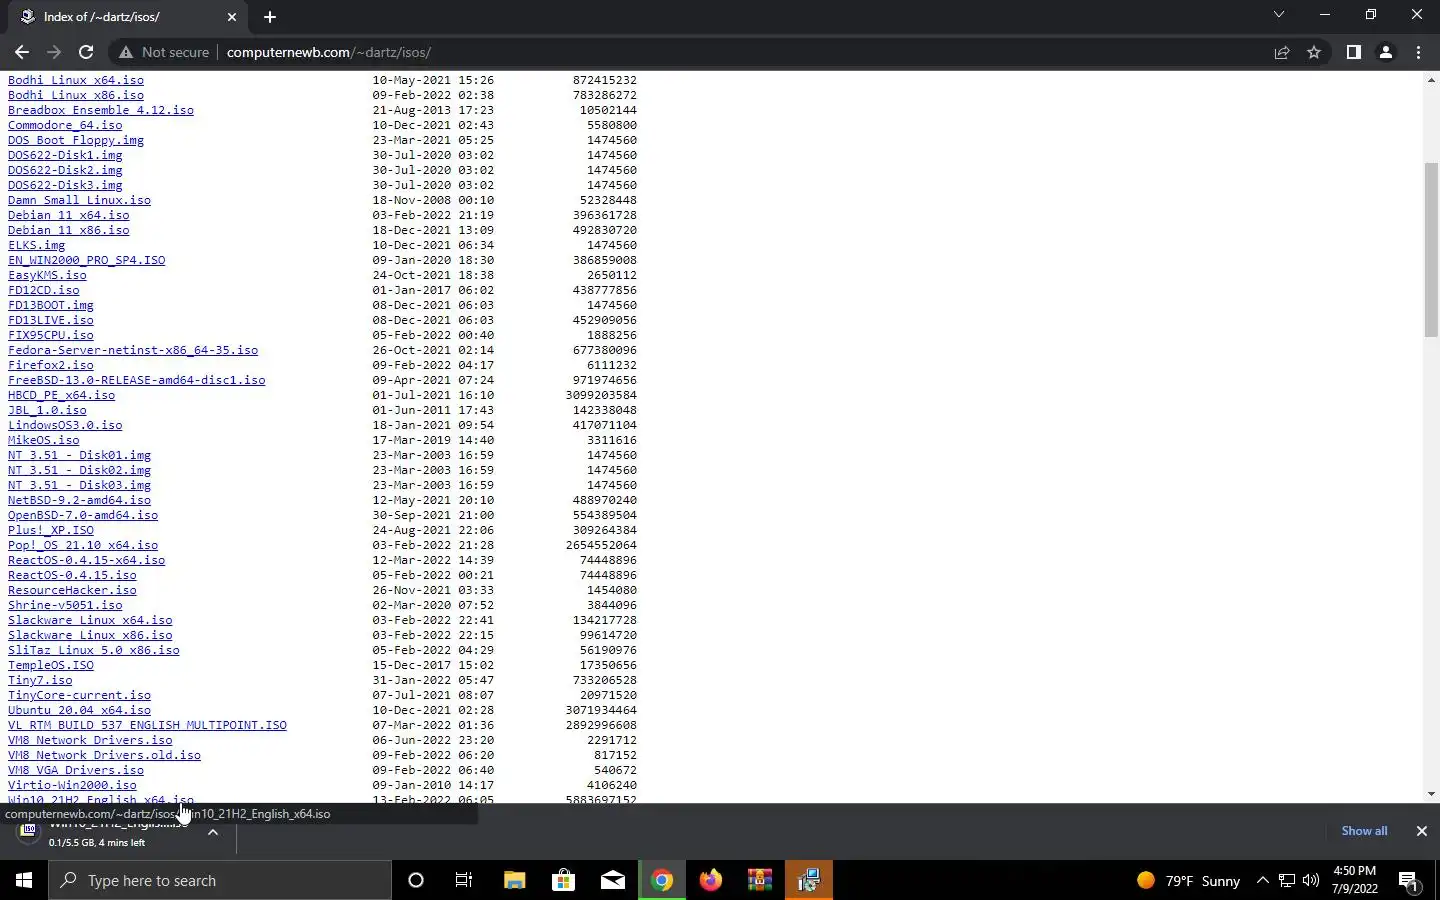1440x900 pixels.
Task: Download Breadbox_Ensemble_4.12.iso
Action: [x=101, y=110]
